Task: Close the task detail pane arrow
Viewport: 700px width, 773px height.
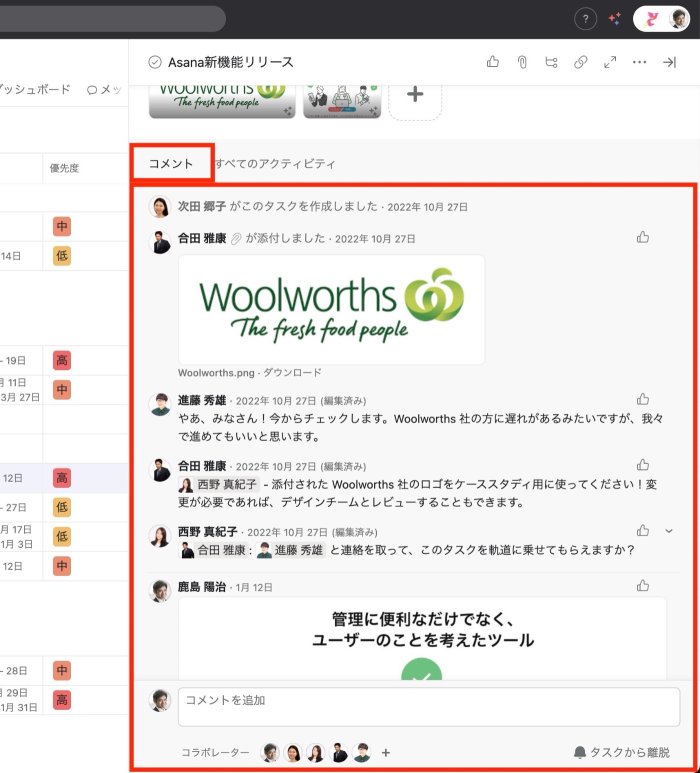Action: tap(669, 62)
